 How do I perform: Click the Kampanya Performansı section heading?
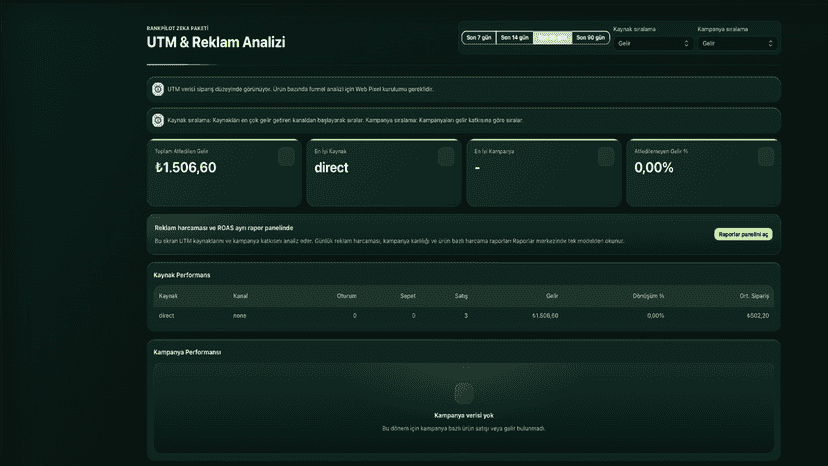(187, 352)
